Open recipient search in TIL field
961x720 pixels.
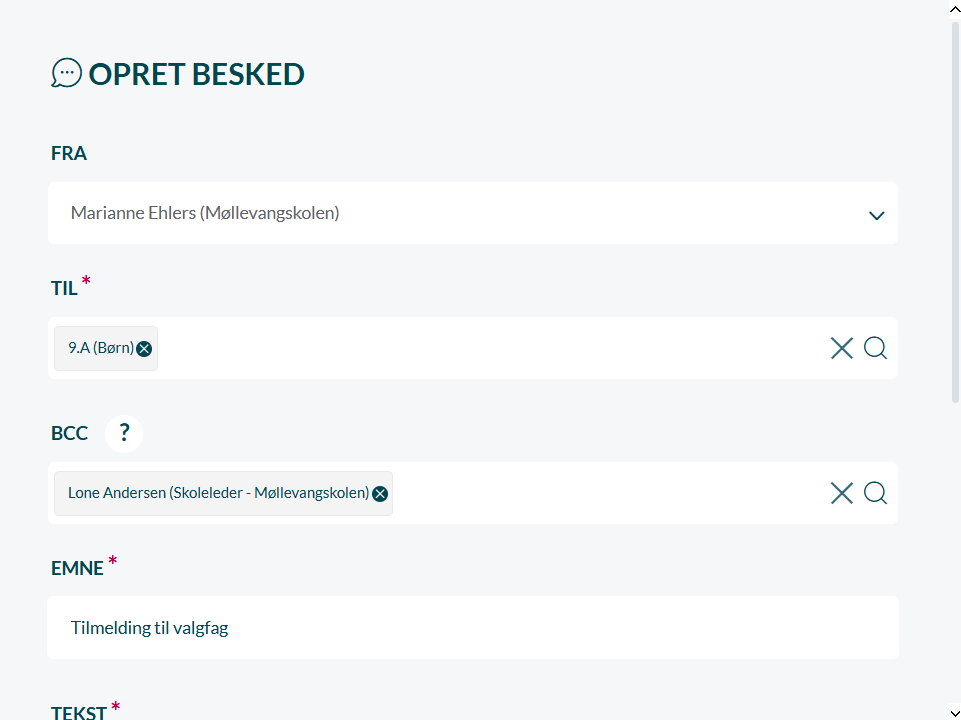point(875,348)
